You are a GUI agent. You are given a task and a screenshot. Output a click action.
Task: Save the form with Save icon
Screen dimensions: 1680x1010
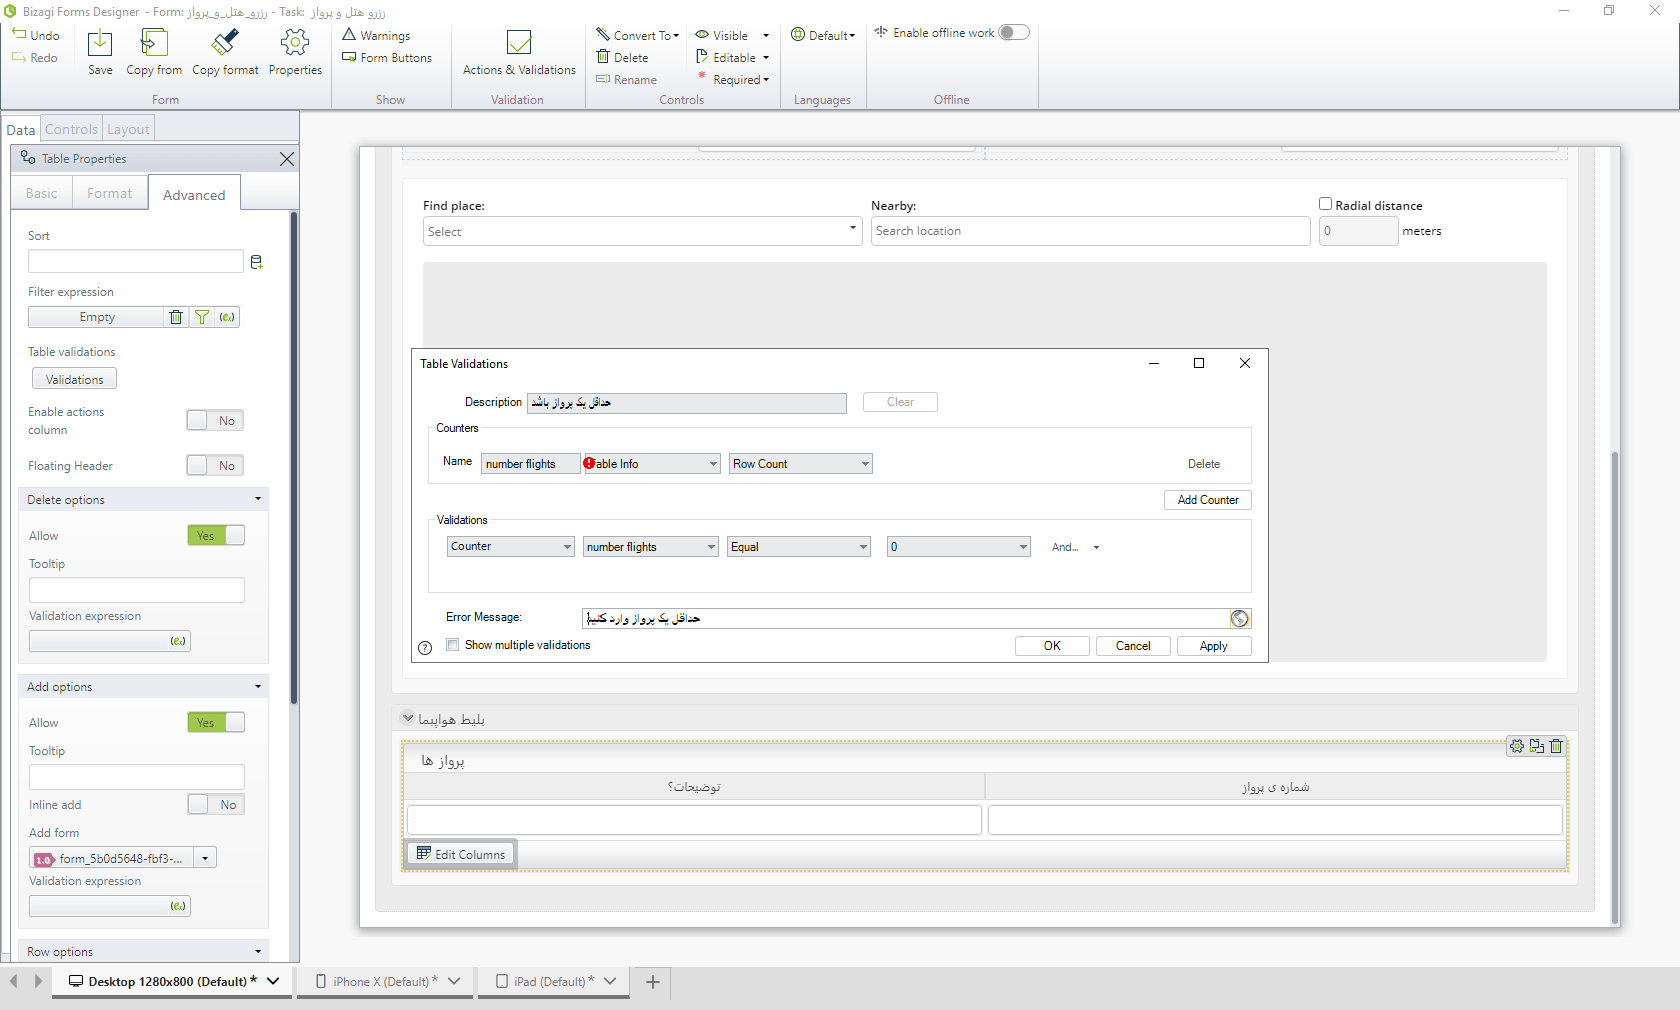(x=100, y=43)
